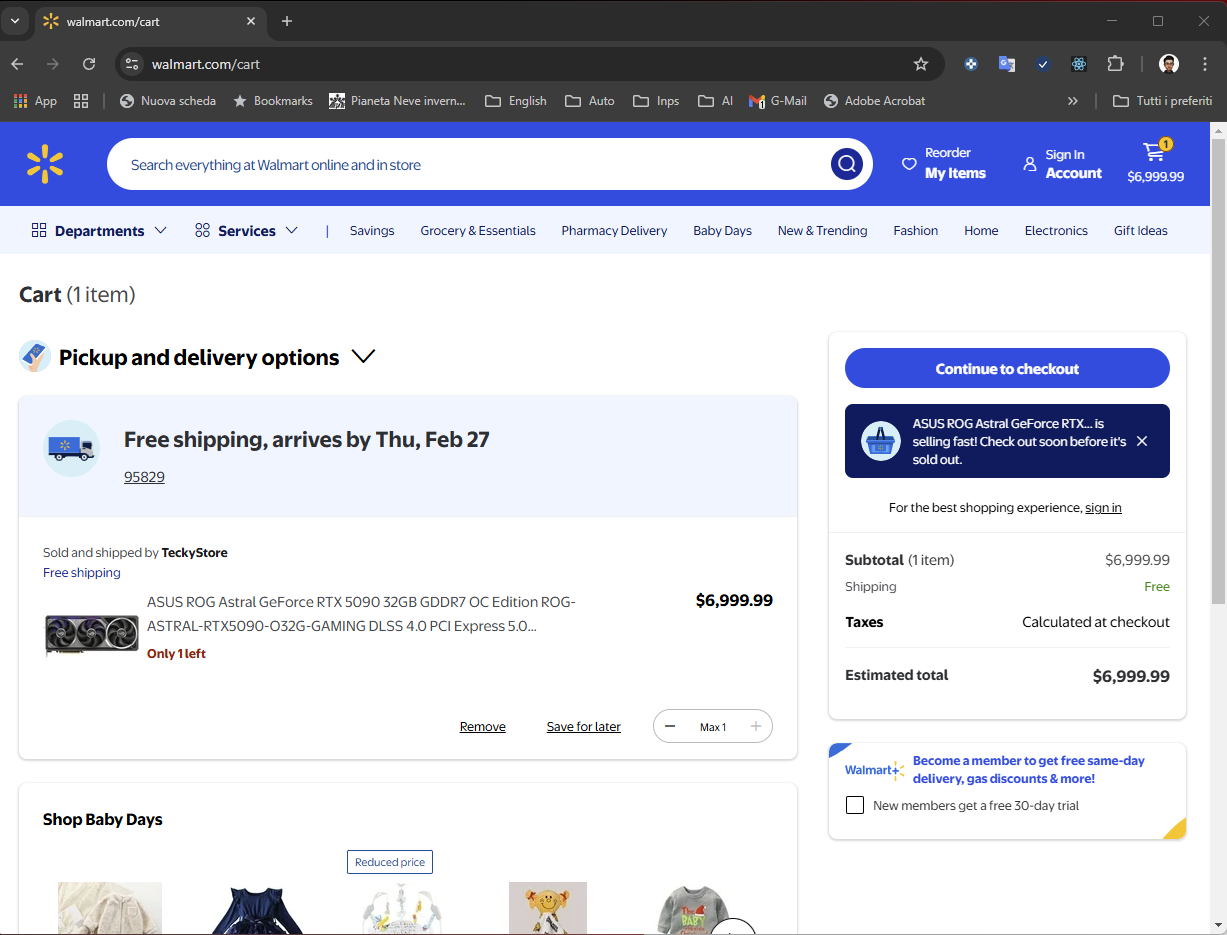Image resolution: width=1227 pixels, height=935 pixels.
Task: Click Become a member link
Action: 1029,769
